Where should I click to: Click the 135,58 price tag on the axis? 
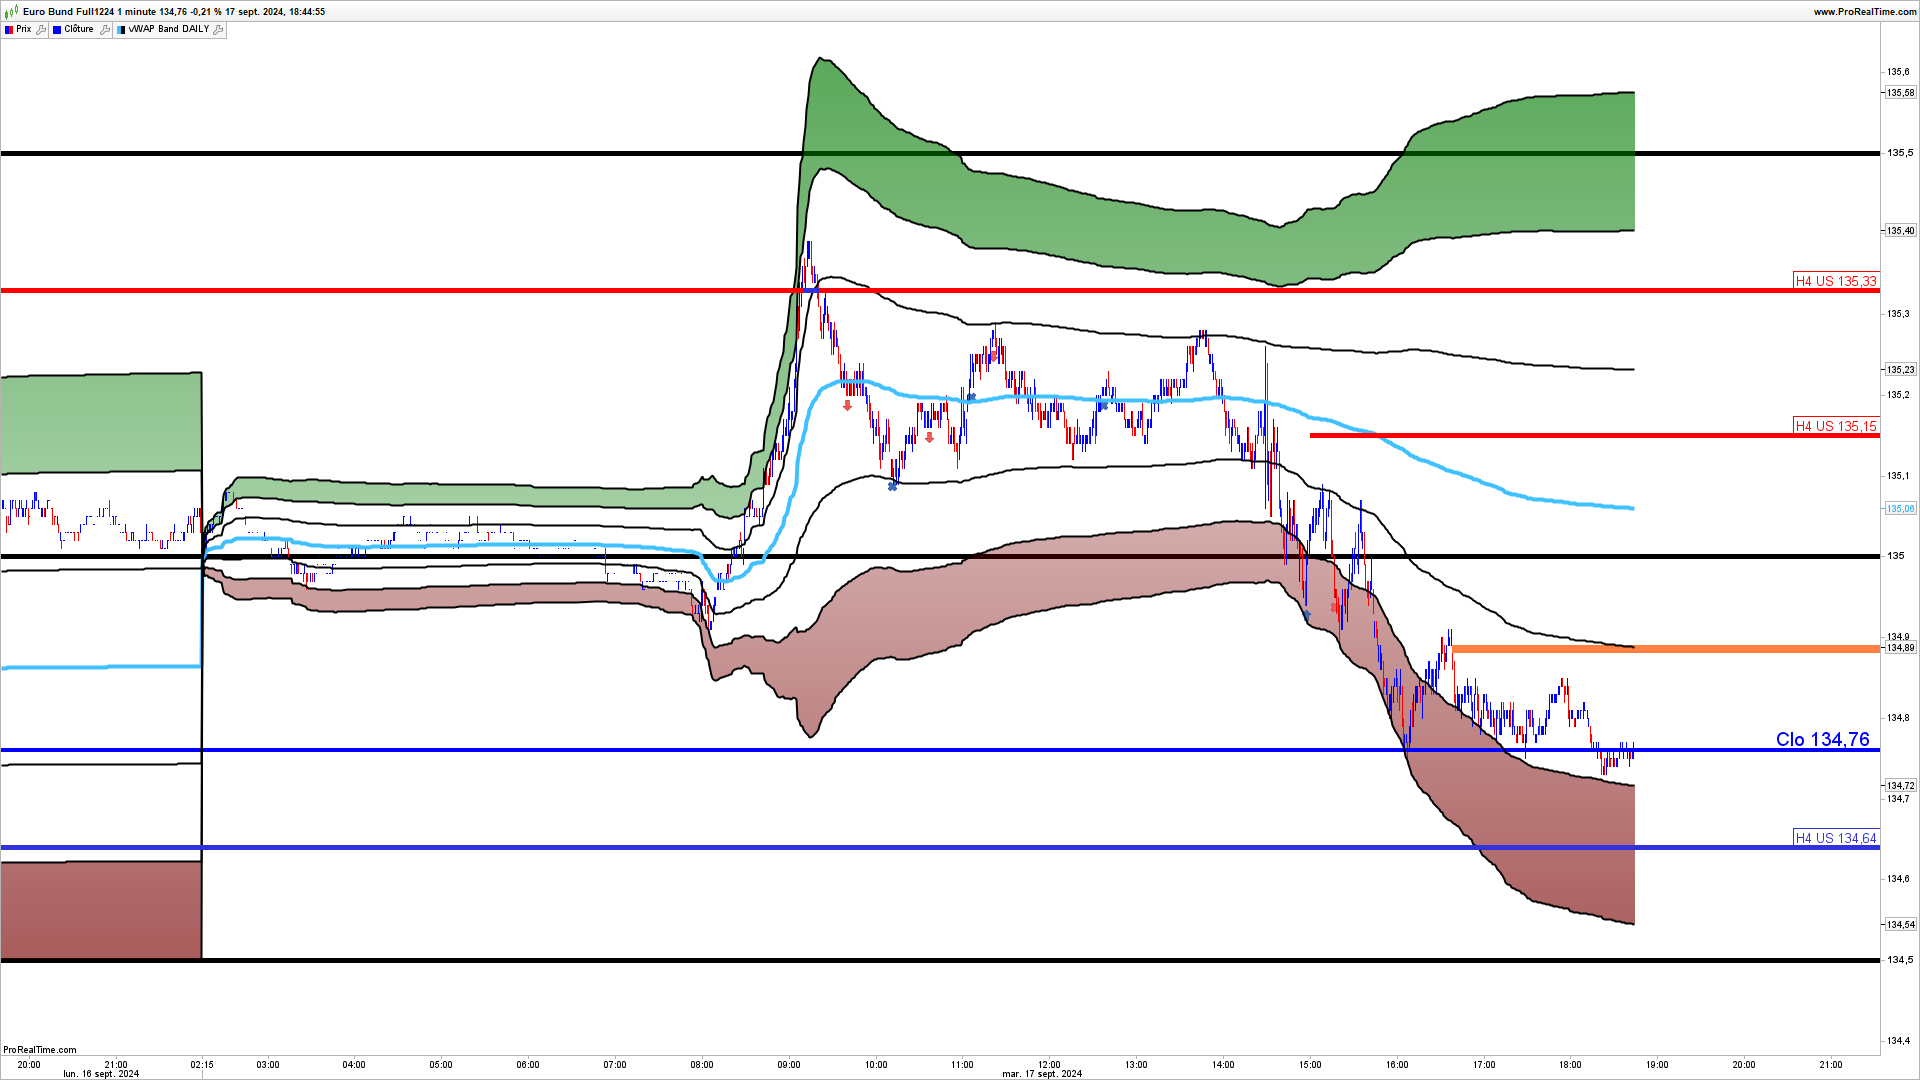coord(1900,93)
